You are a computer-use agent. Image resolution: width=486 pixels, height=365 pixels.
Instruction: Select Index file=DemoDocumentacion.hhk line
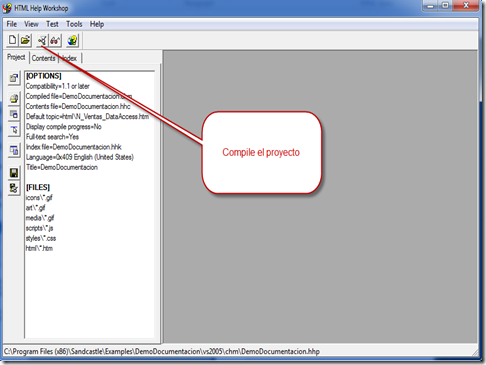coord(74,147)
